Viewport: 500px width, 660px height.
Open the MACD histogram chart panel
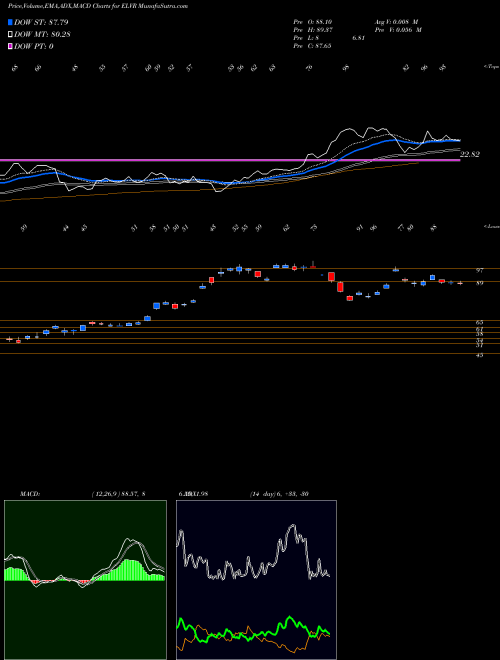point(85,580)
